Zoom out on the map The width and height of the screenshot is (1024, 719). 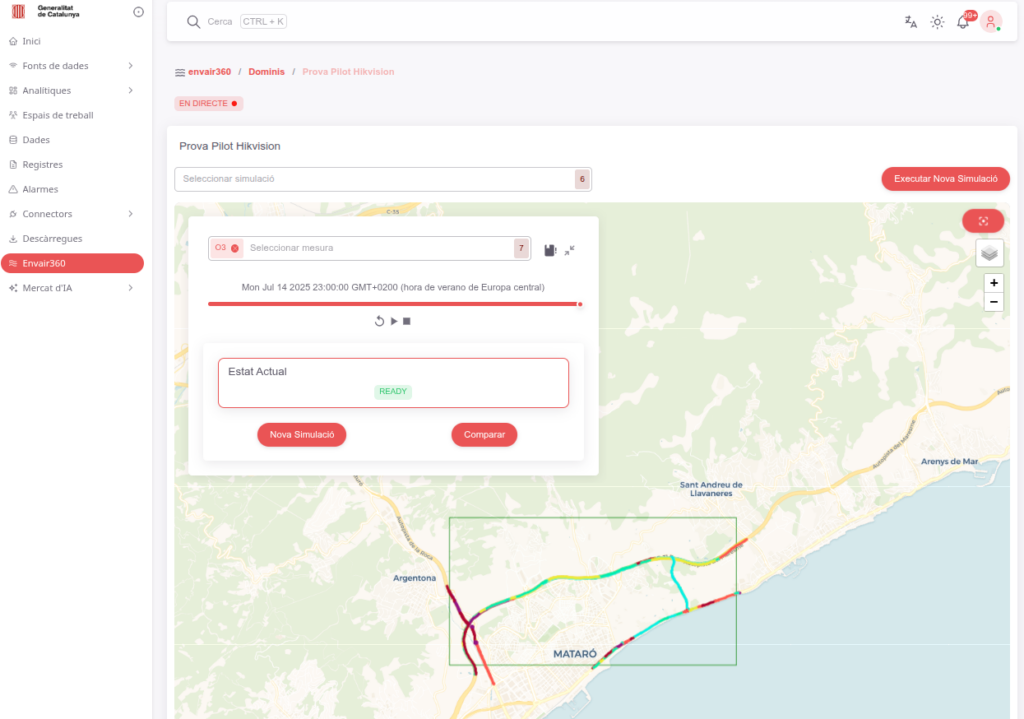tap(993, 302)
